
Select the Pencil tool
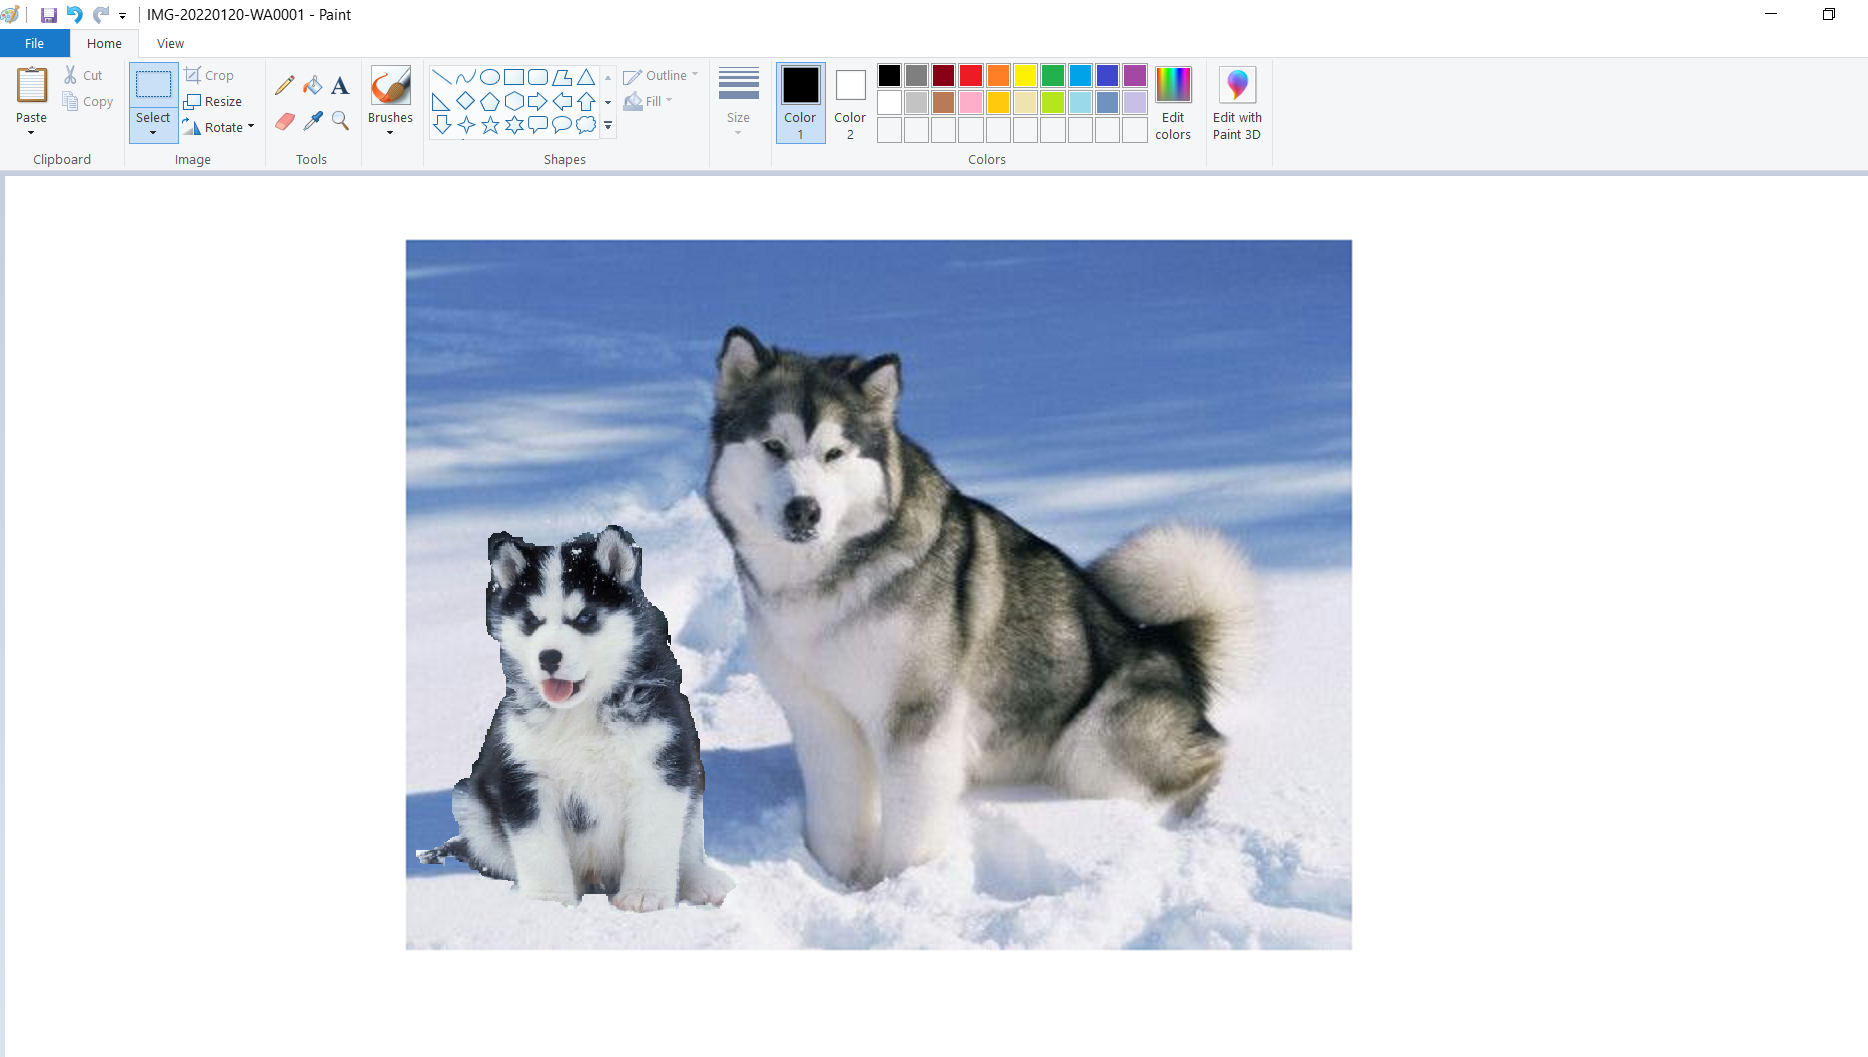tap(285, 86)
